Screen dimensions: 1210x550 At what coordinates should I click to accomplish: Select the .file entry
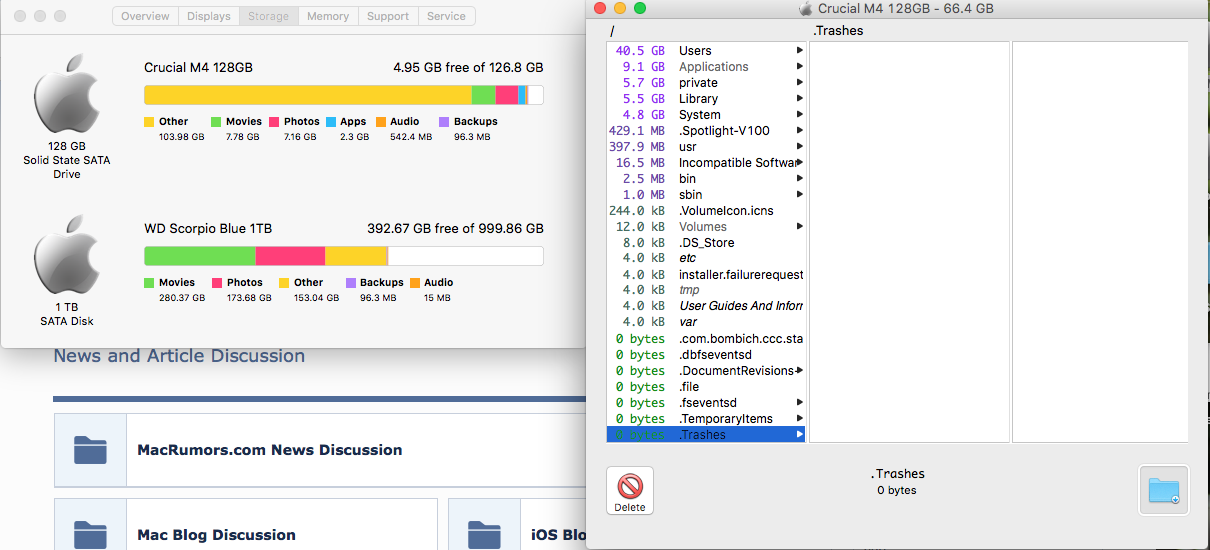706,386
